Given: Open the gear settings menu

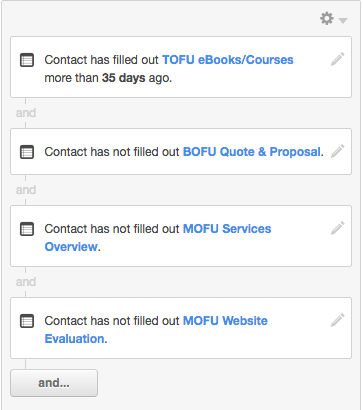Looking at the screenshot, I should pos(327,19).
